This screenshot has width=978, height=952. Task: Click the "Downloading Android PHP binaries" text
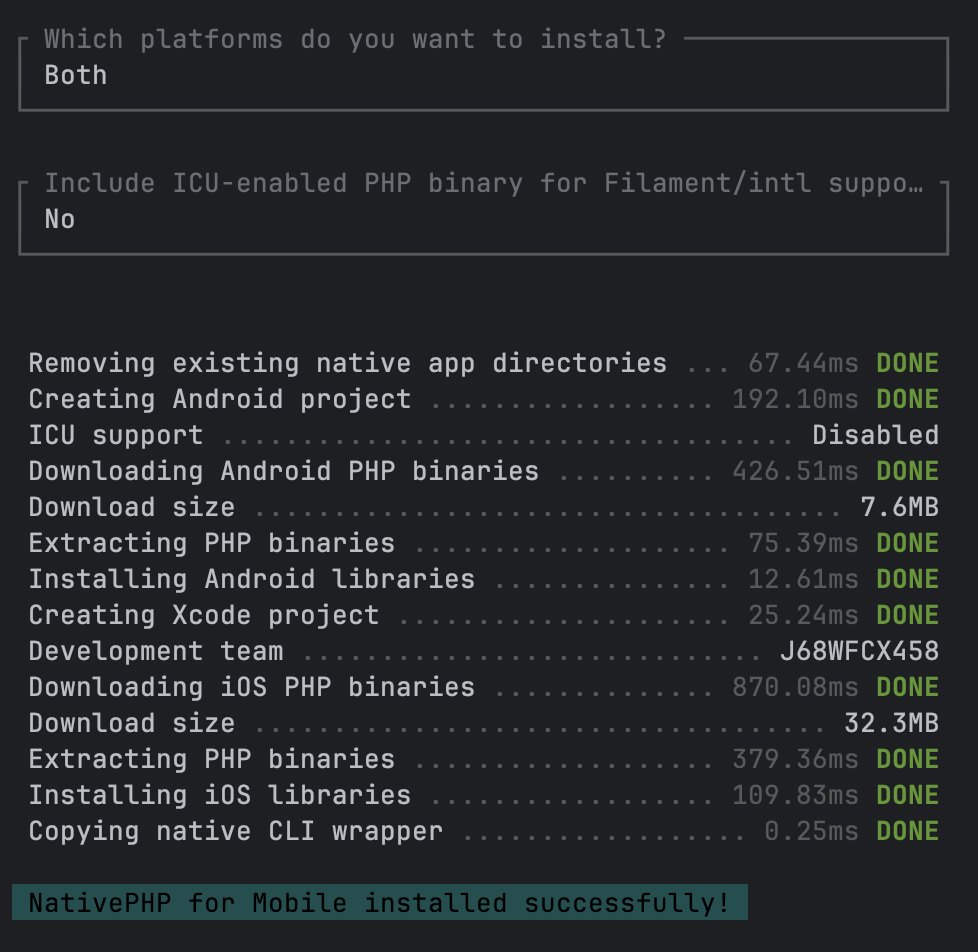pos(283,471)
